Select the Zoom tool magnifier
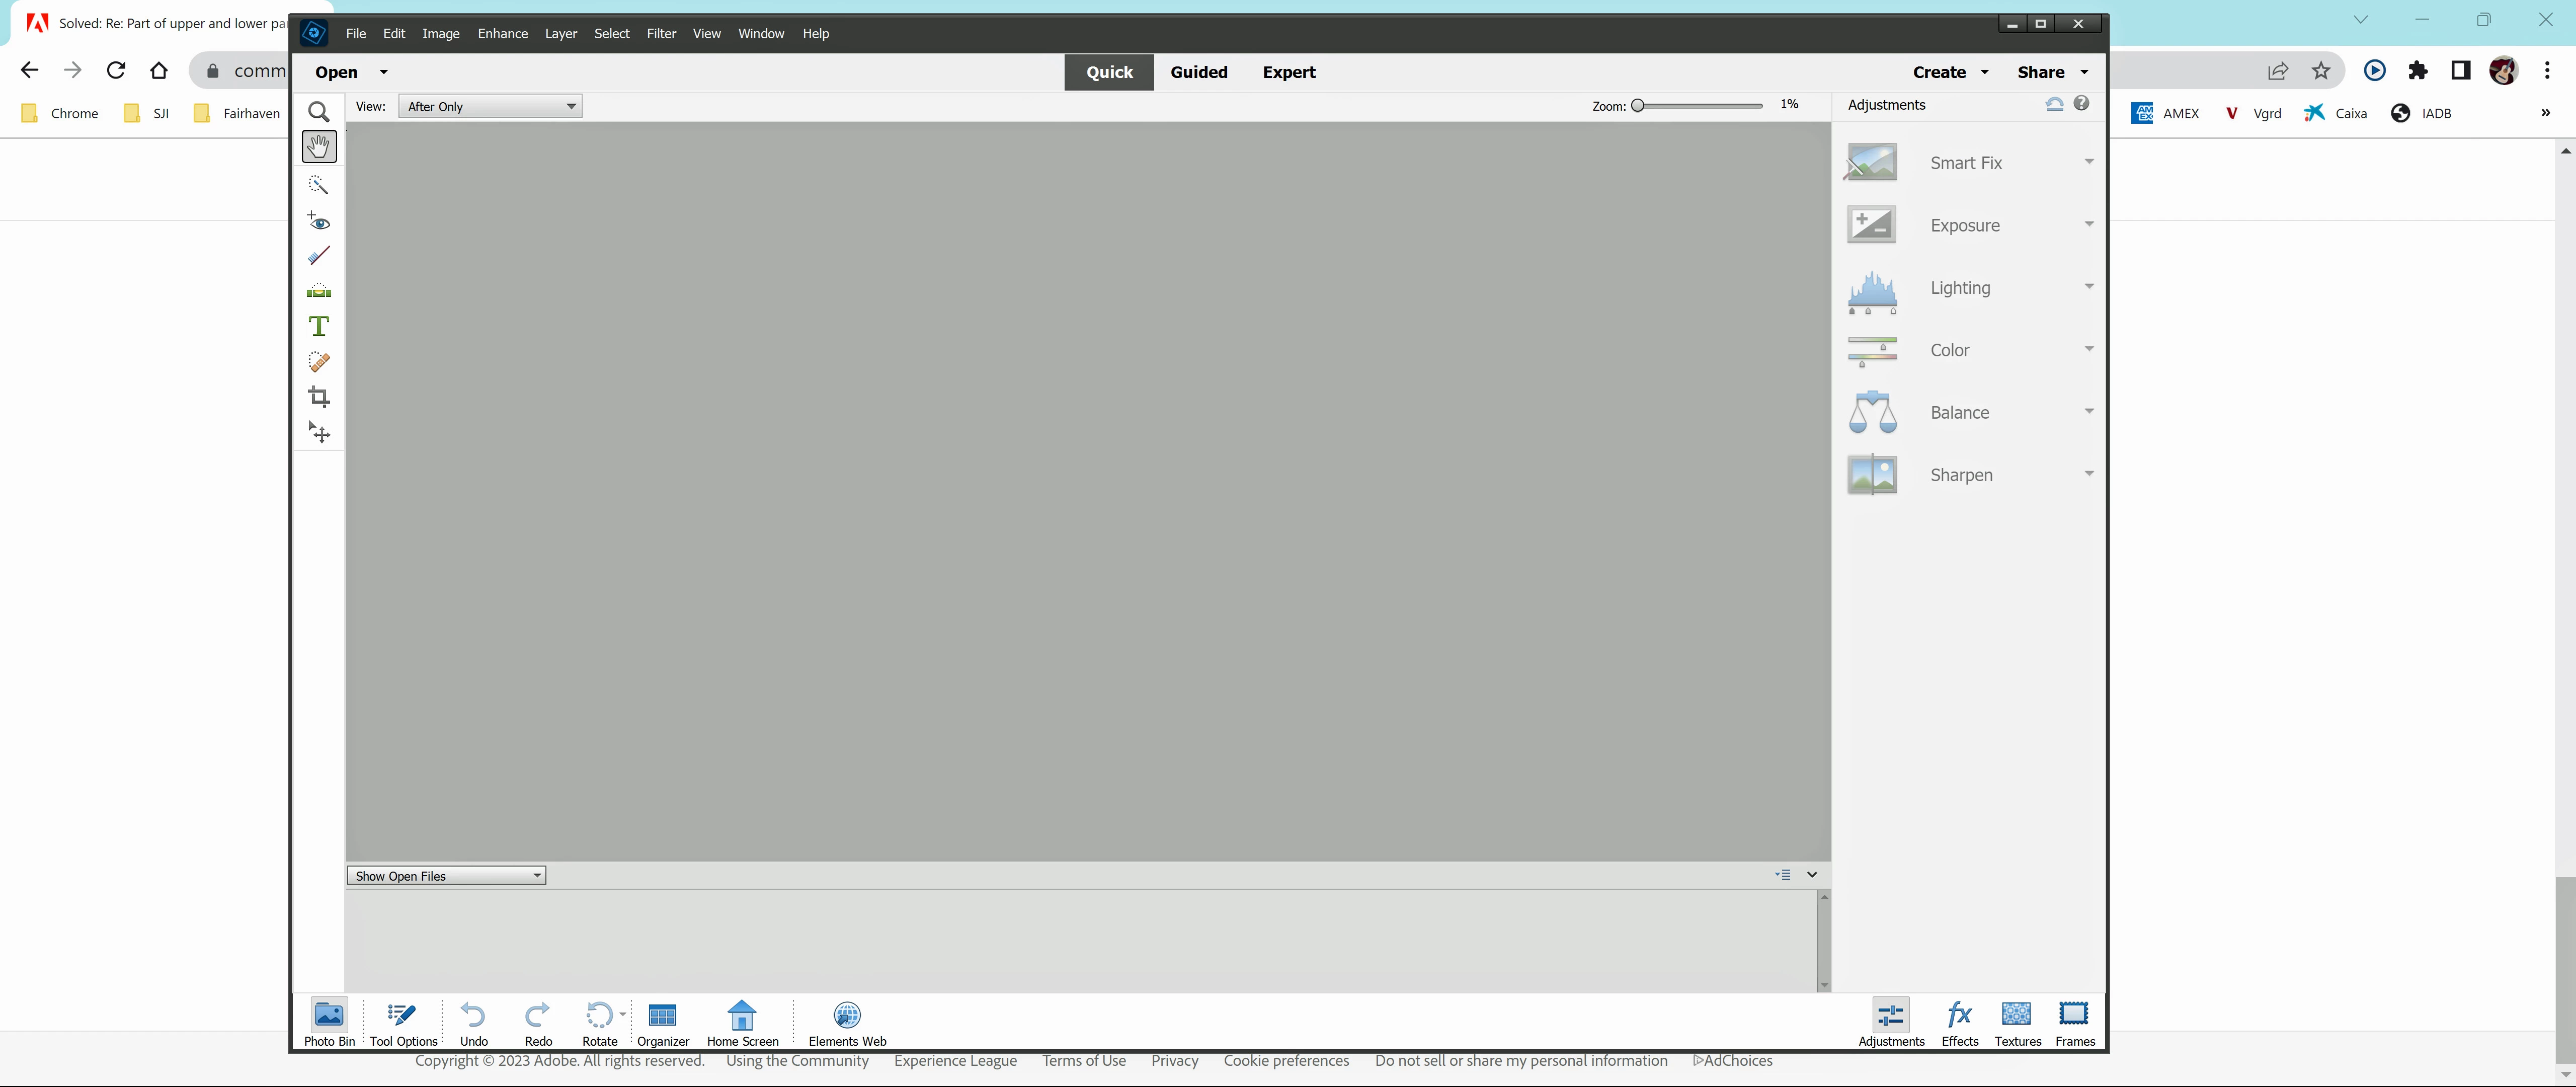 coord(319,112)
